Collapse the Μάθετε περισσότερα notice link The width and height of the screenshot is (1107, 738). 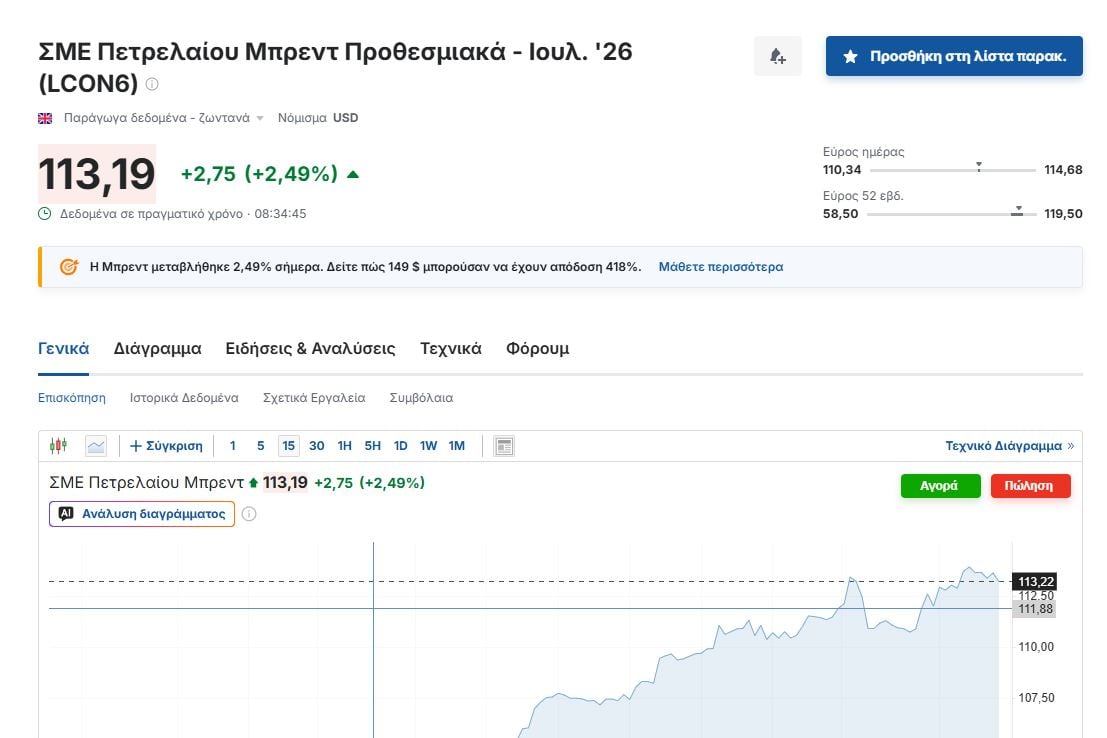[x=720, y=267]
